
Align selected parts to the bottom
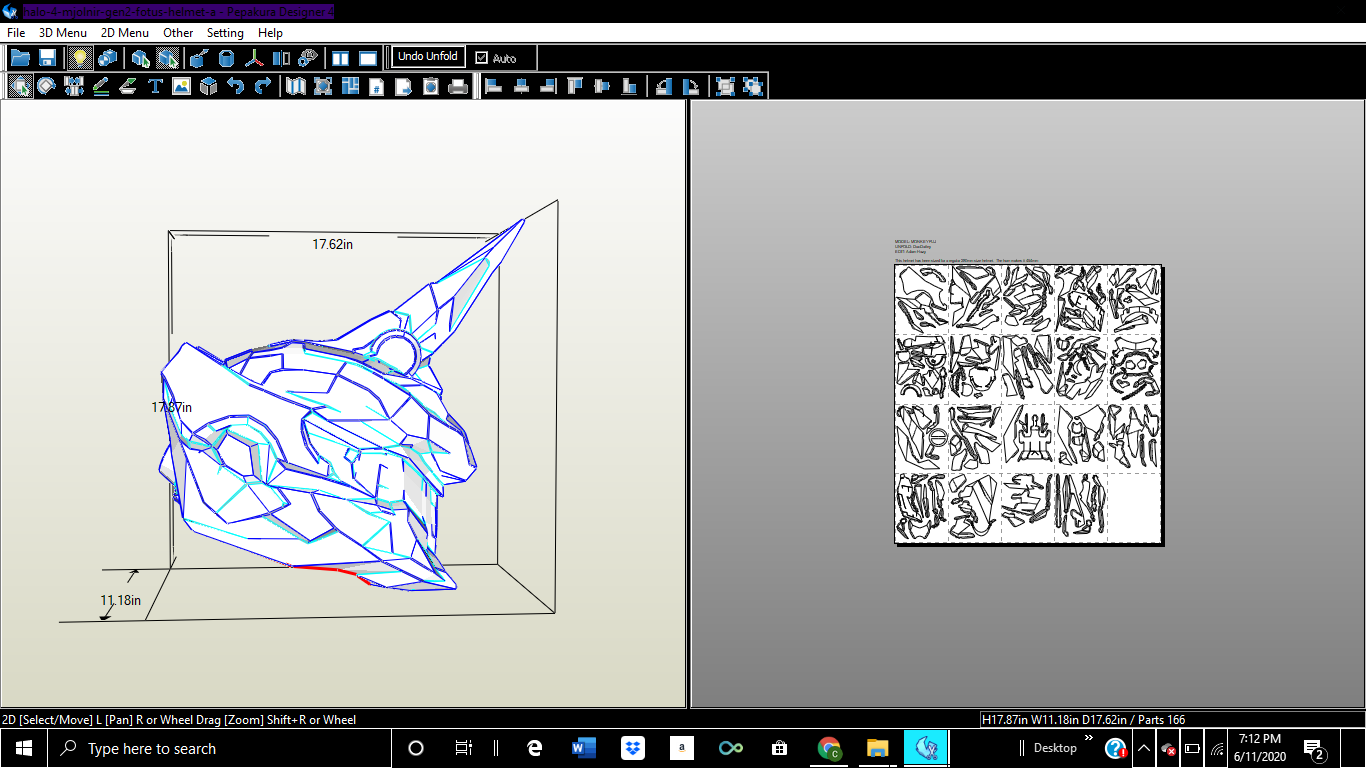(x=629, y=86)
